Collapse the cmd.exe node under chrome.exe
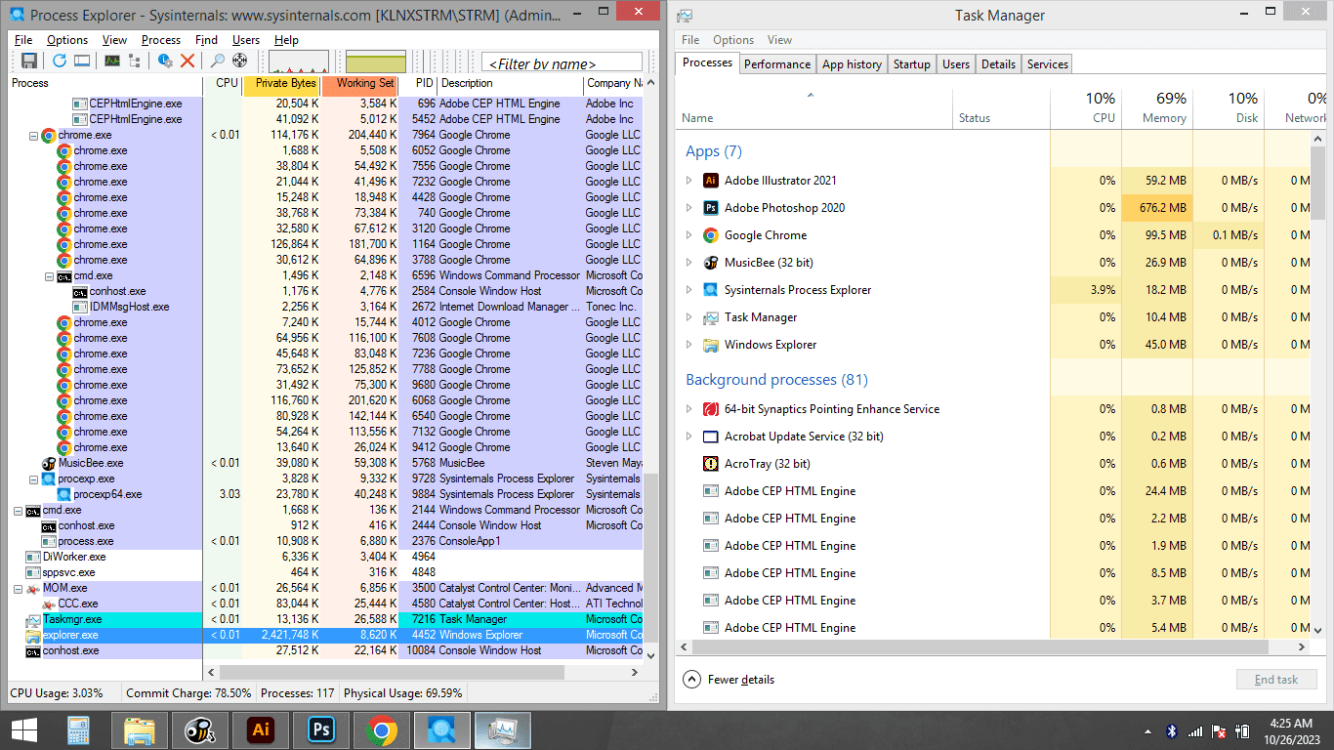 (x=49, y=276)
